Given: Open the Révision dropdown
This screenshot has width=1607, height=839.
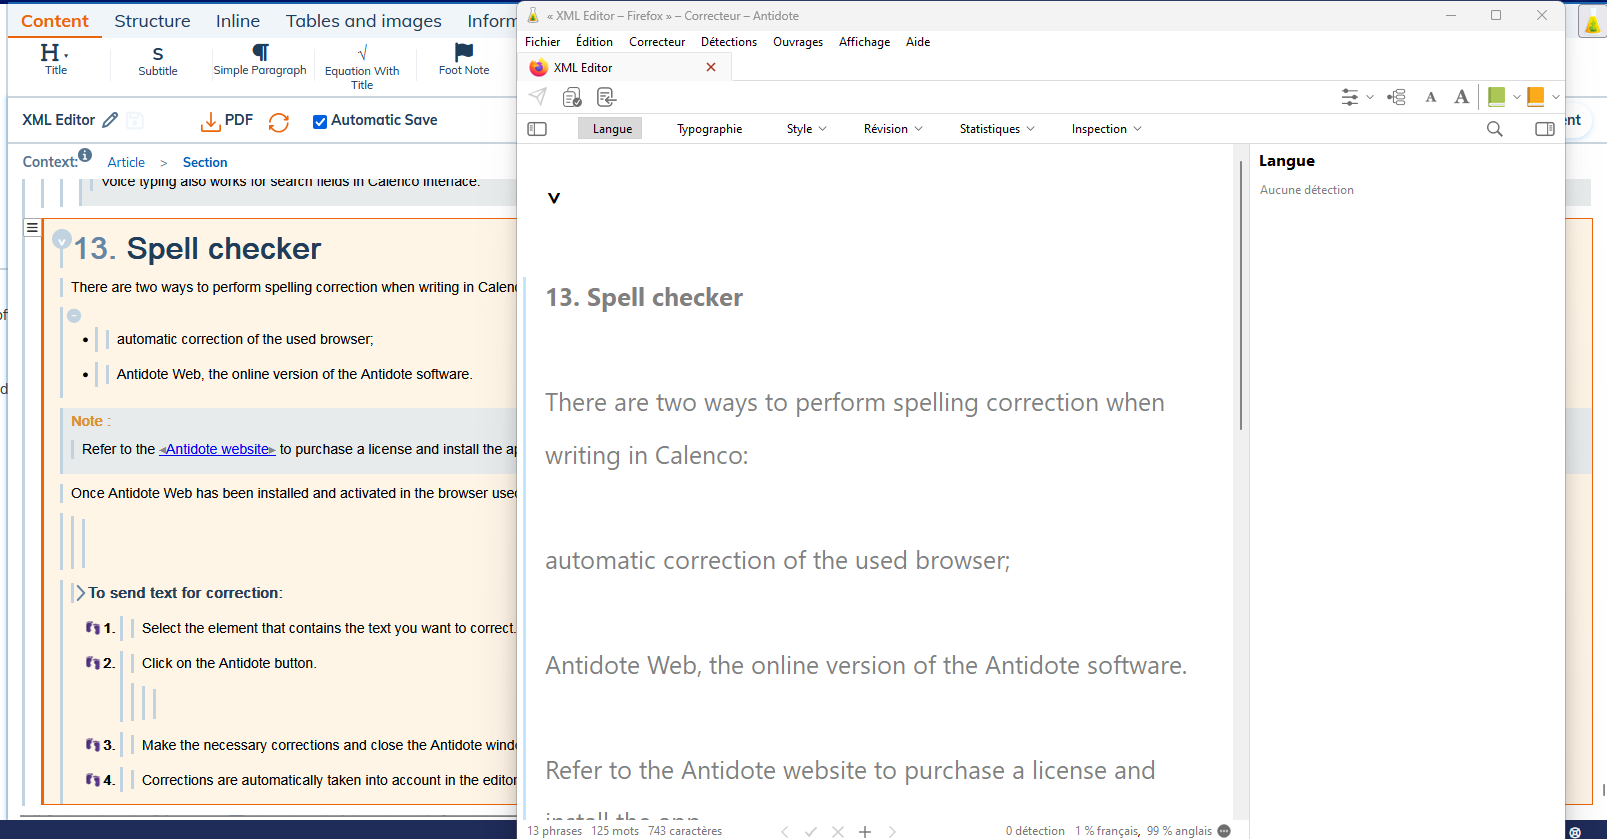Looking at the screenshot, I should (x=893, y=129).
